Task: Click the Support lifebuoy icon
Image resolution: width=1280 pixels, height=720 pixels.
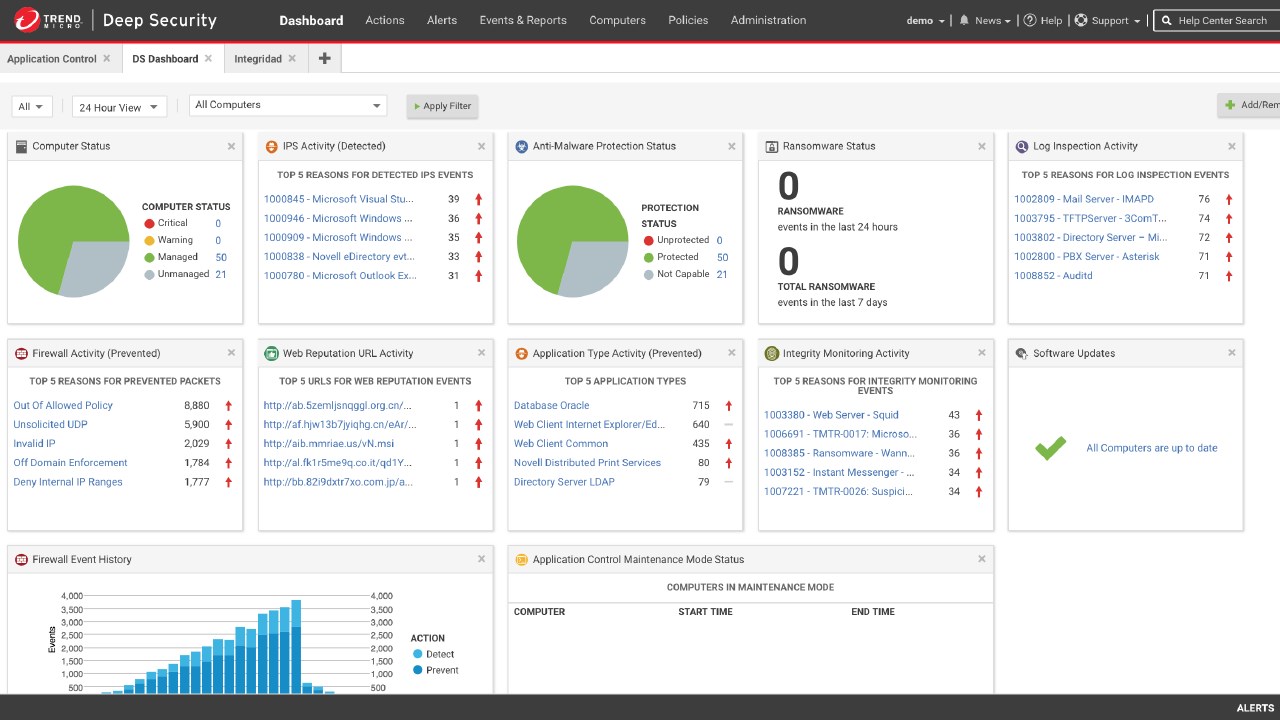Action: [x=1081, y=20]
